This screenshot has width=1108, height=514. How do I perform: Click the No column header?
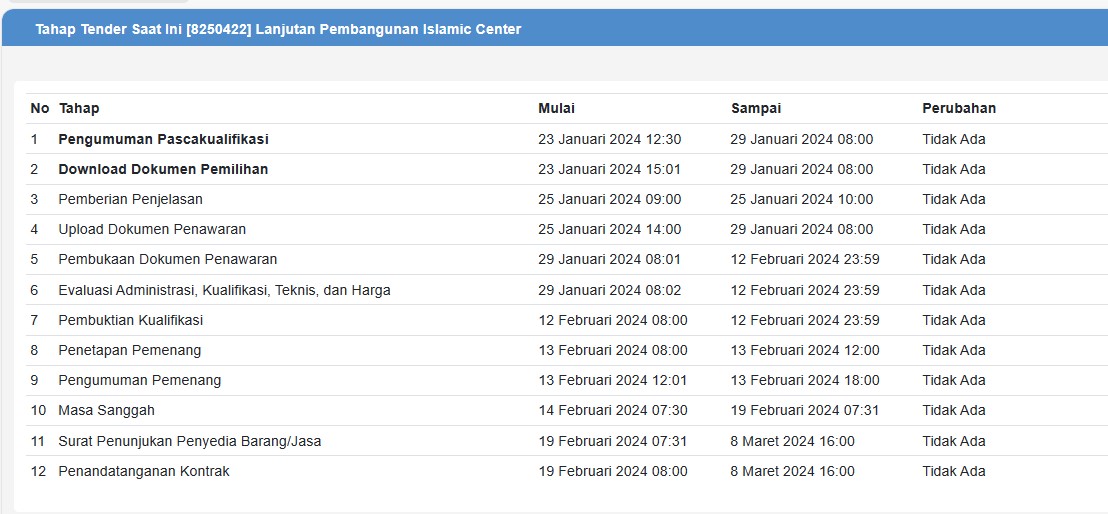(x=40, y=108)
